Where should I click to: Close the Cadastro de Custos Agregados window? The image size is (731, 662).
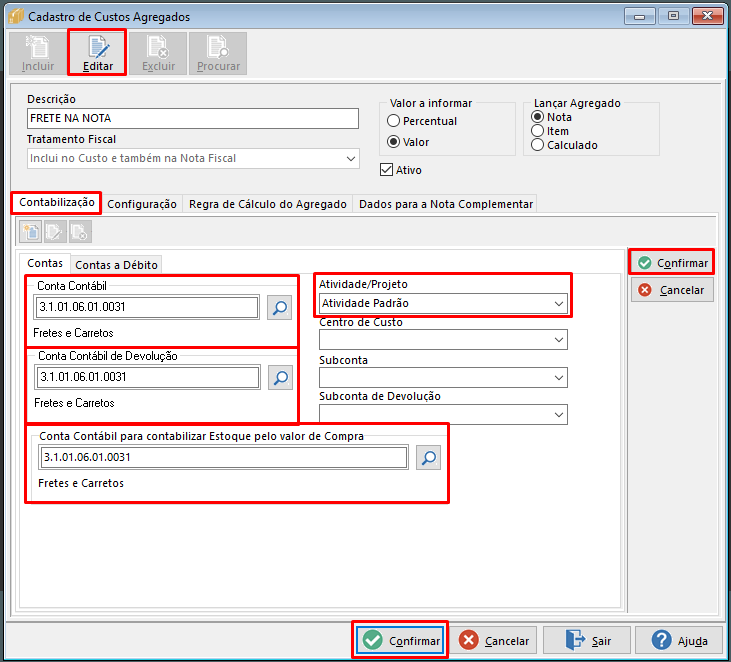(x=707, y=16)
